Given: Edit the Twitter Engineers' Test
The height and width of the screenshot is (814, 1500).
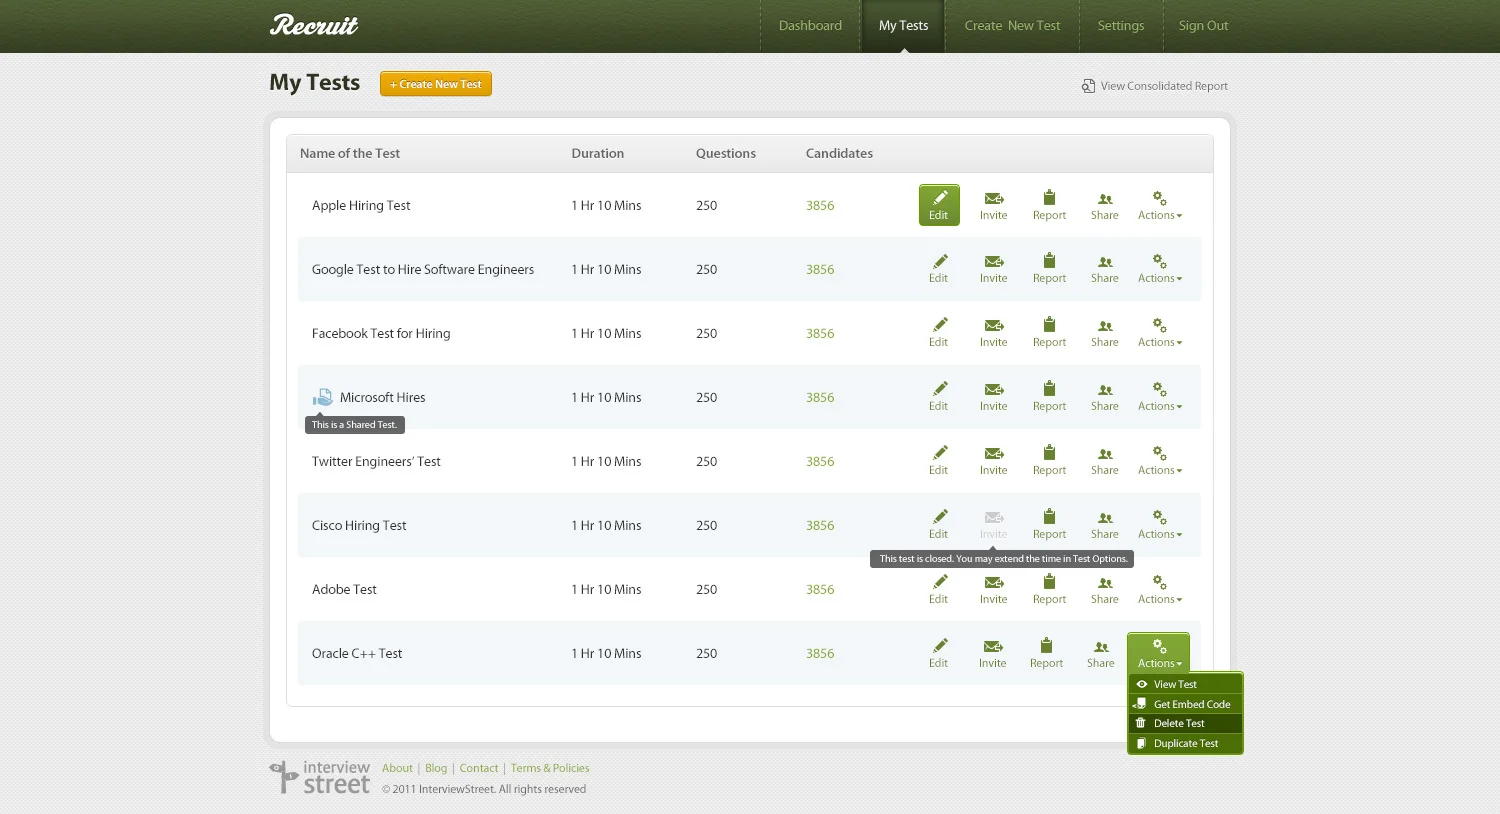Looking at the screenshot, I should coord(938,461).
